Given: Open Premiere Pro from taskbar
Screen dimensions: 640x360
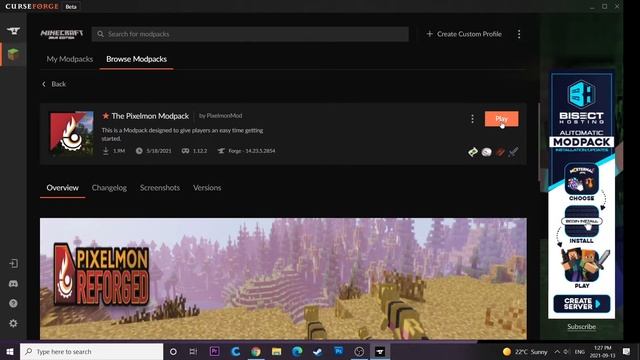Looking at the screenshot, I should coord(214,351).
